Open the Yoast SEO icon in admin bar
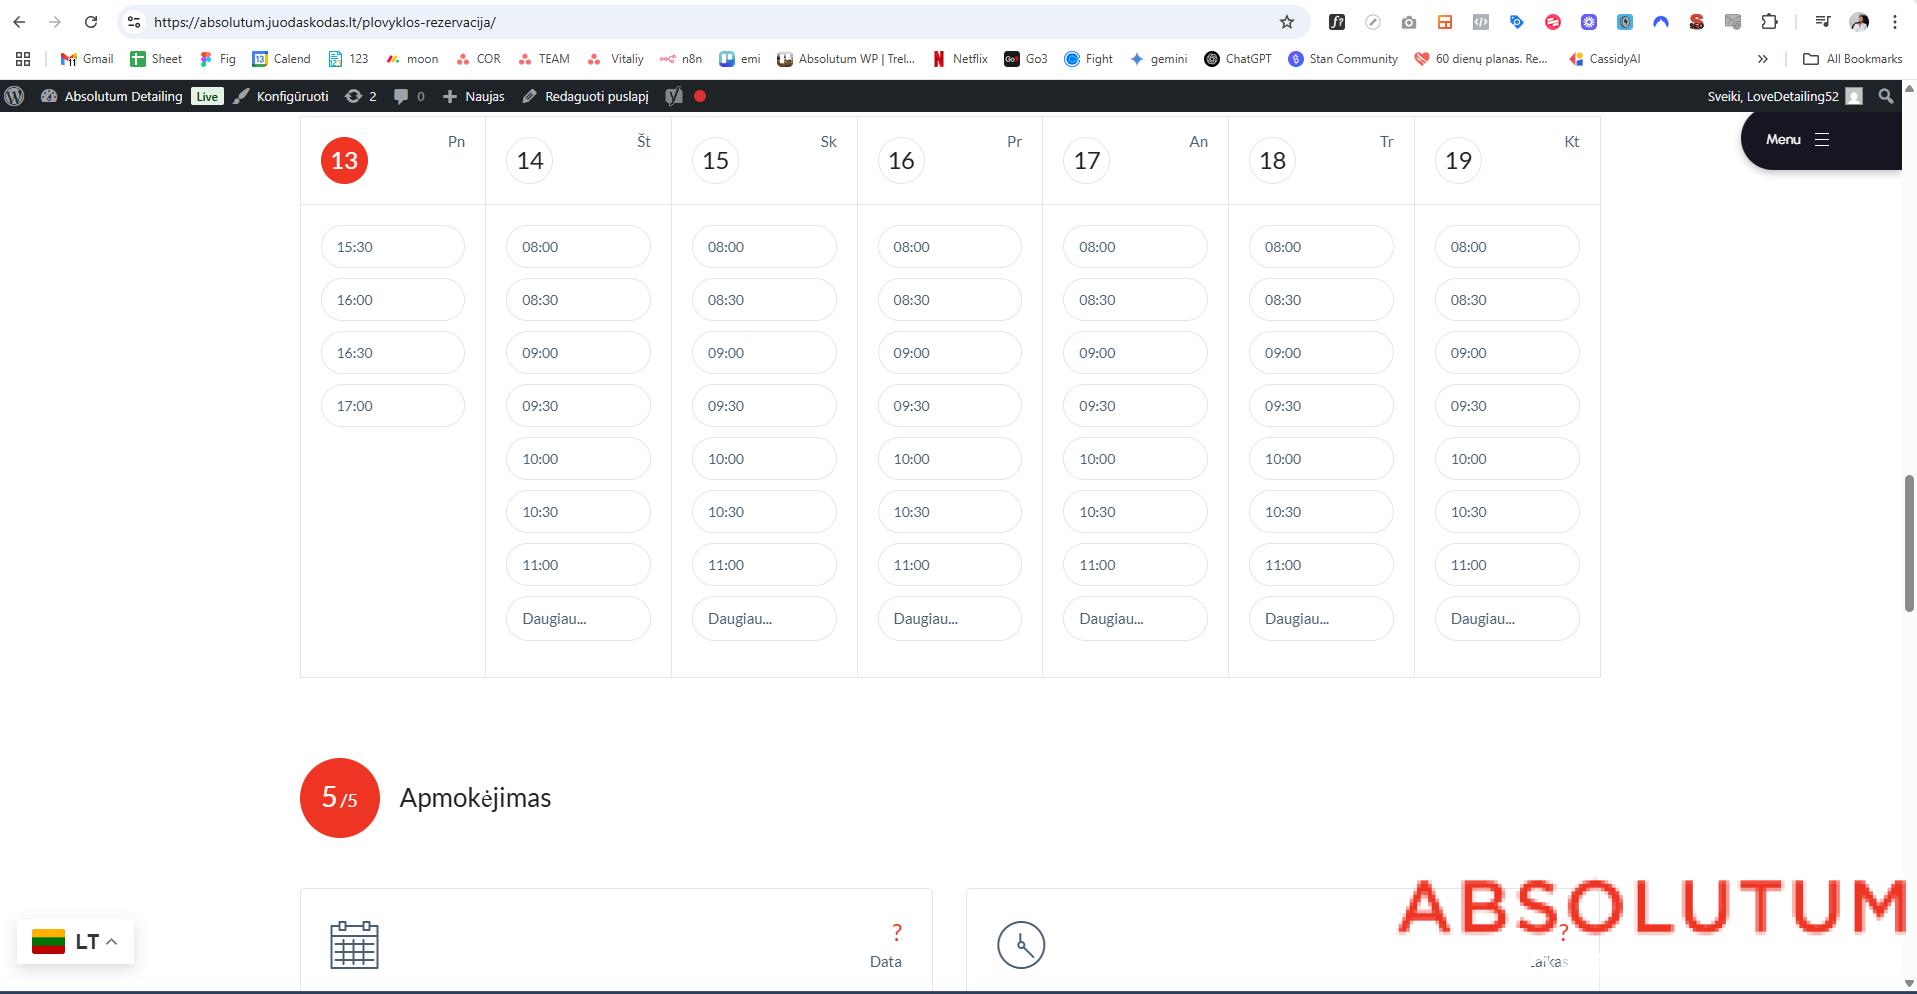The image size is (1917, 994). [674, 96]
